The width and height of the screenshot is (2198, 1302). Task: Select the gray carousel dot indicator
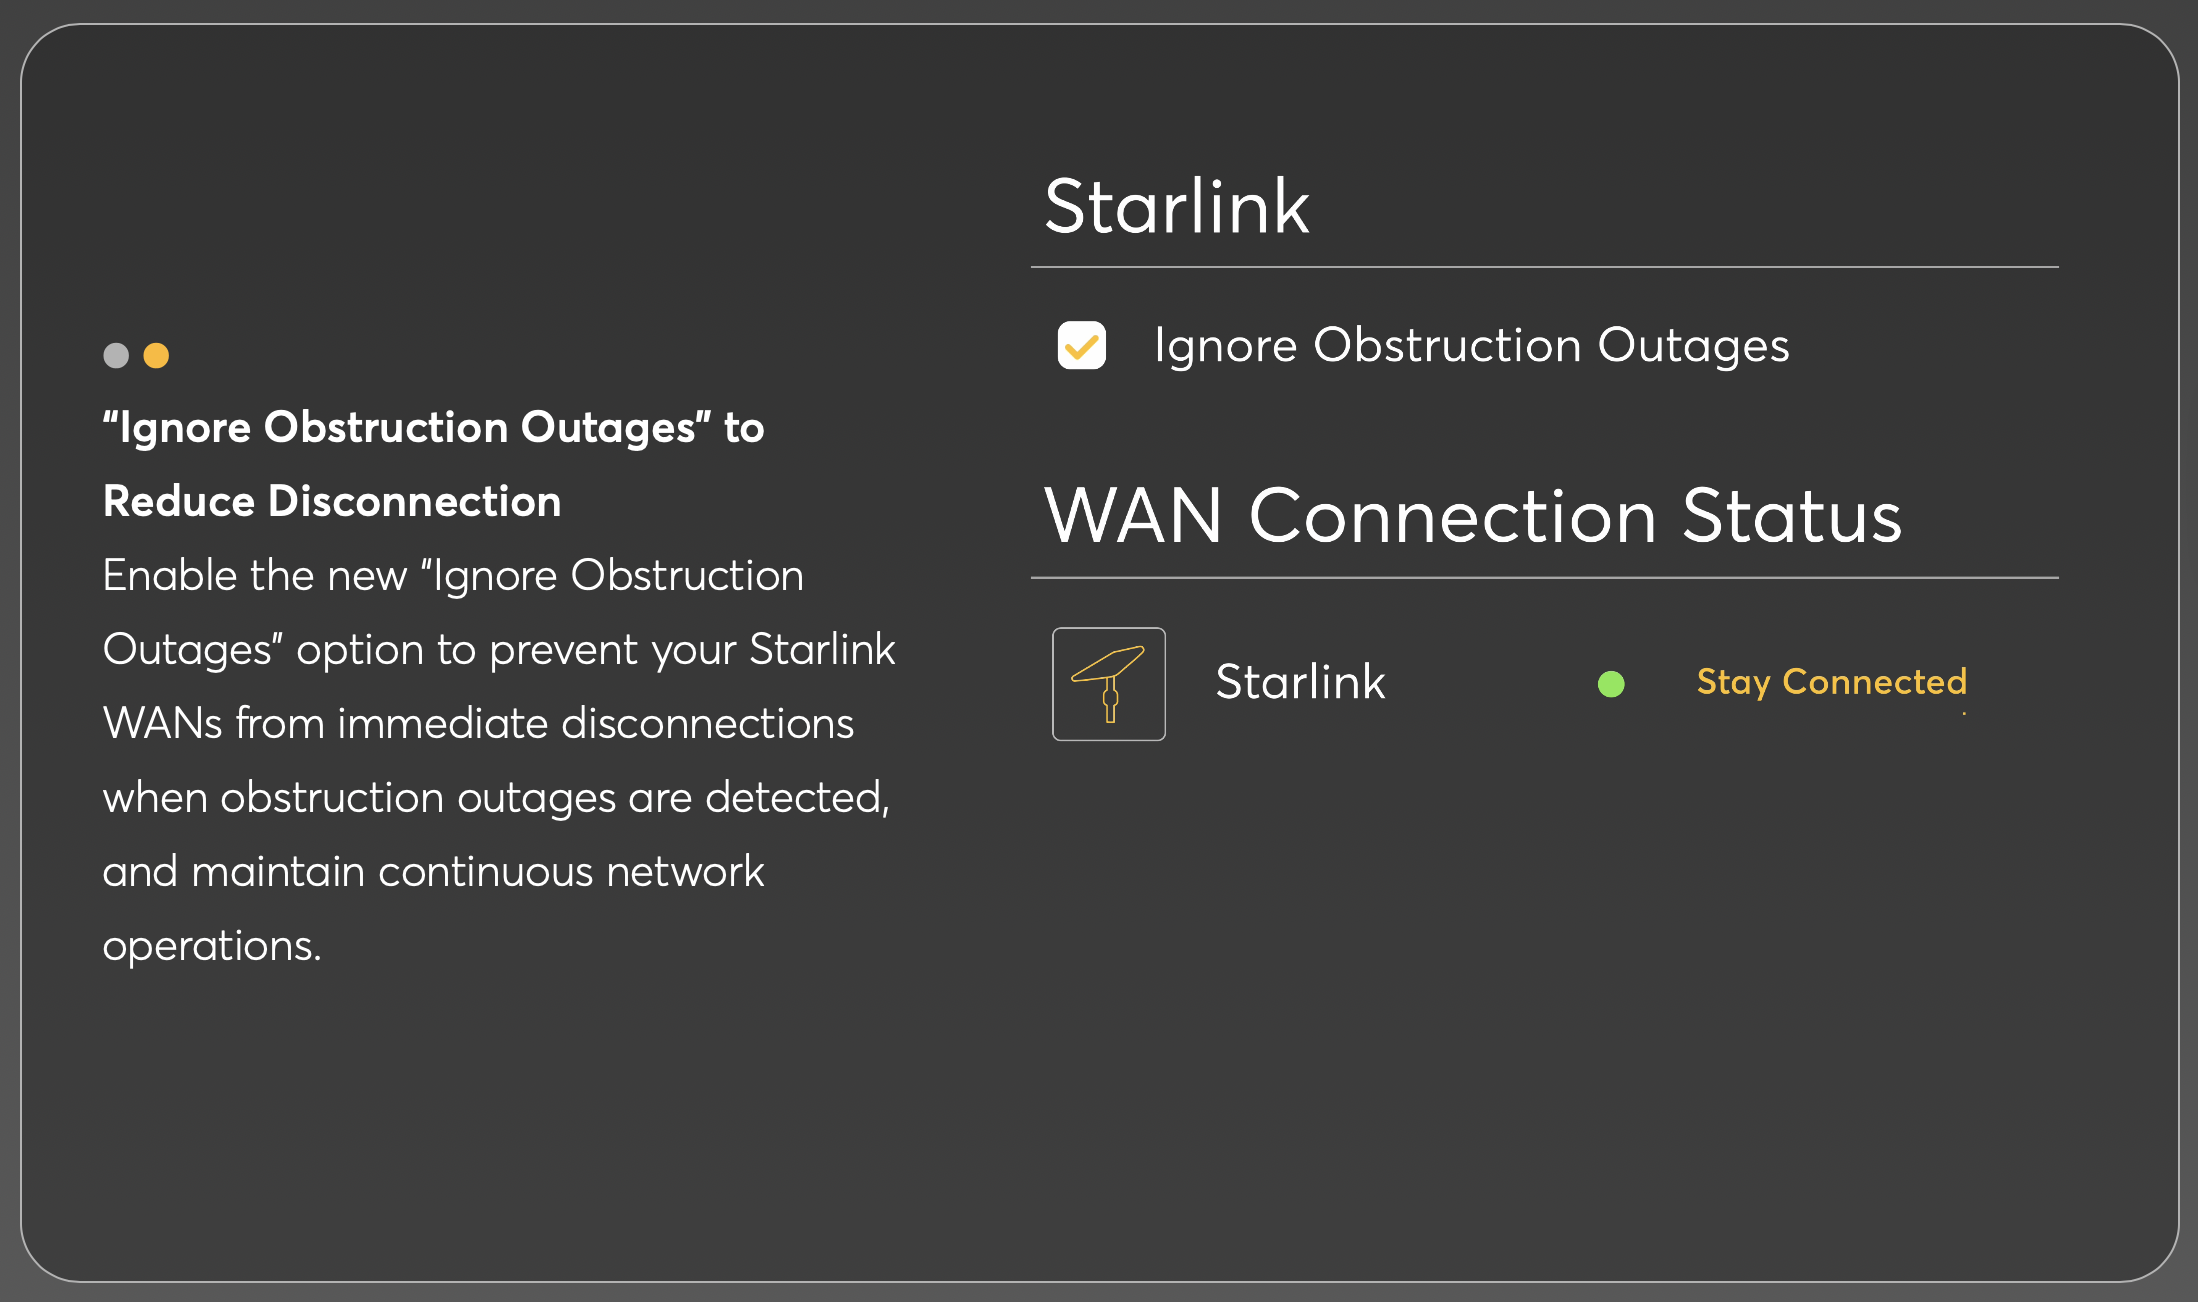116,355
